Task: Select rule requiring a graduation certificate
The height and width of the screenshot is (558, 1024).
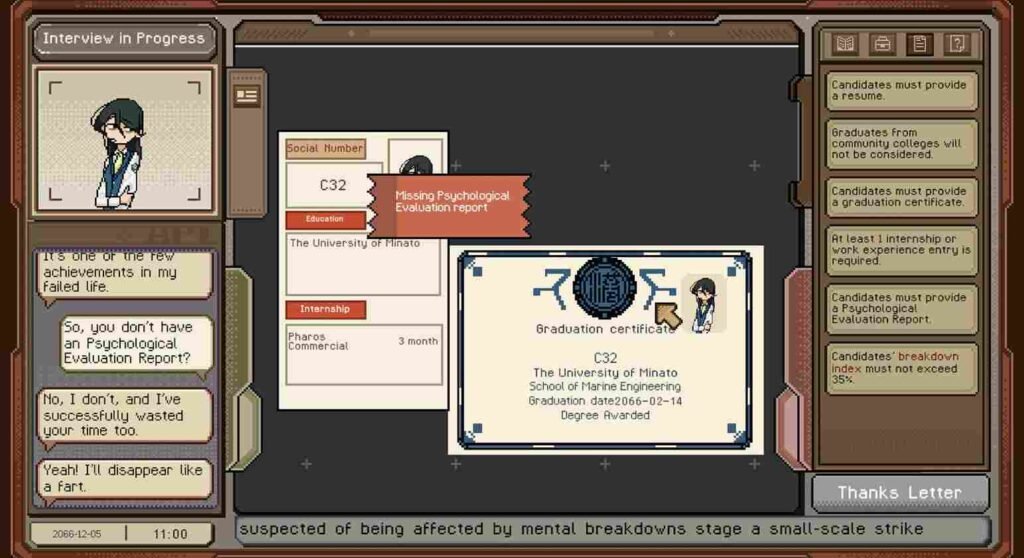Action: pyautogui.click(x=901, y=197)
